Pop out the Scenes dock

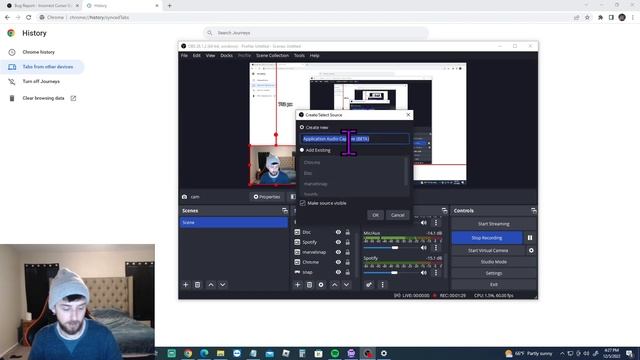point(284,211)
